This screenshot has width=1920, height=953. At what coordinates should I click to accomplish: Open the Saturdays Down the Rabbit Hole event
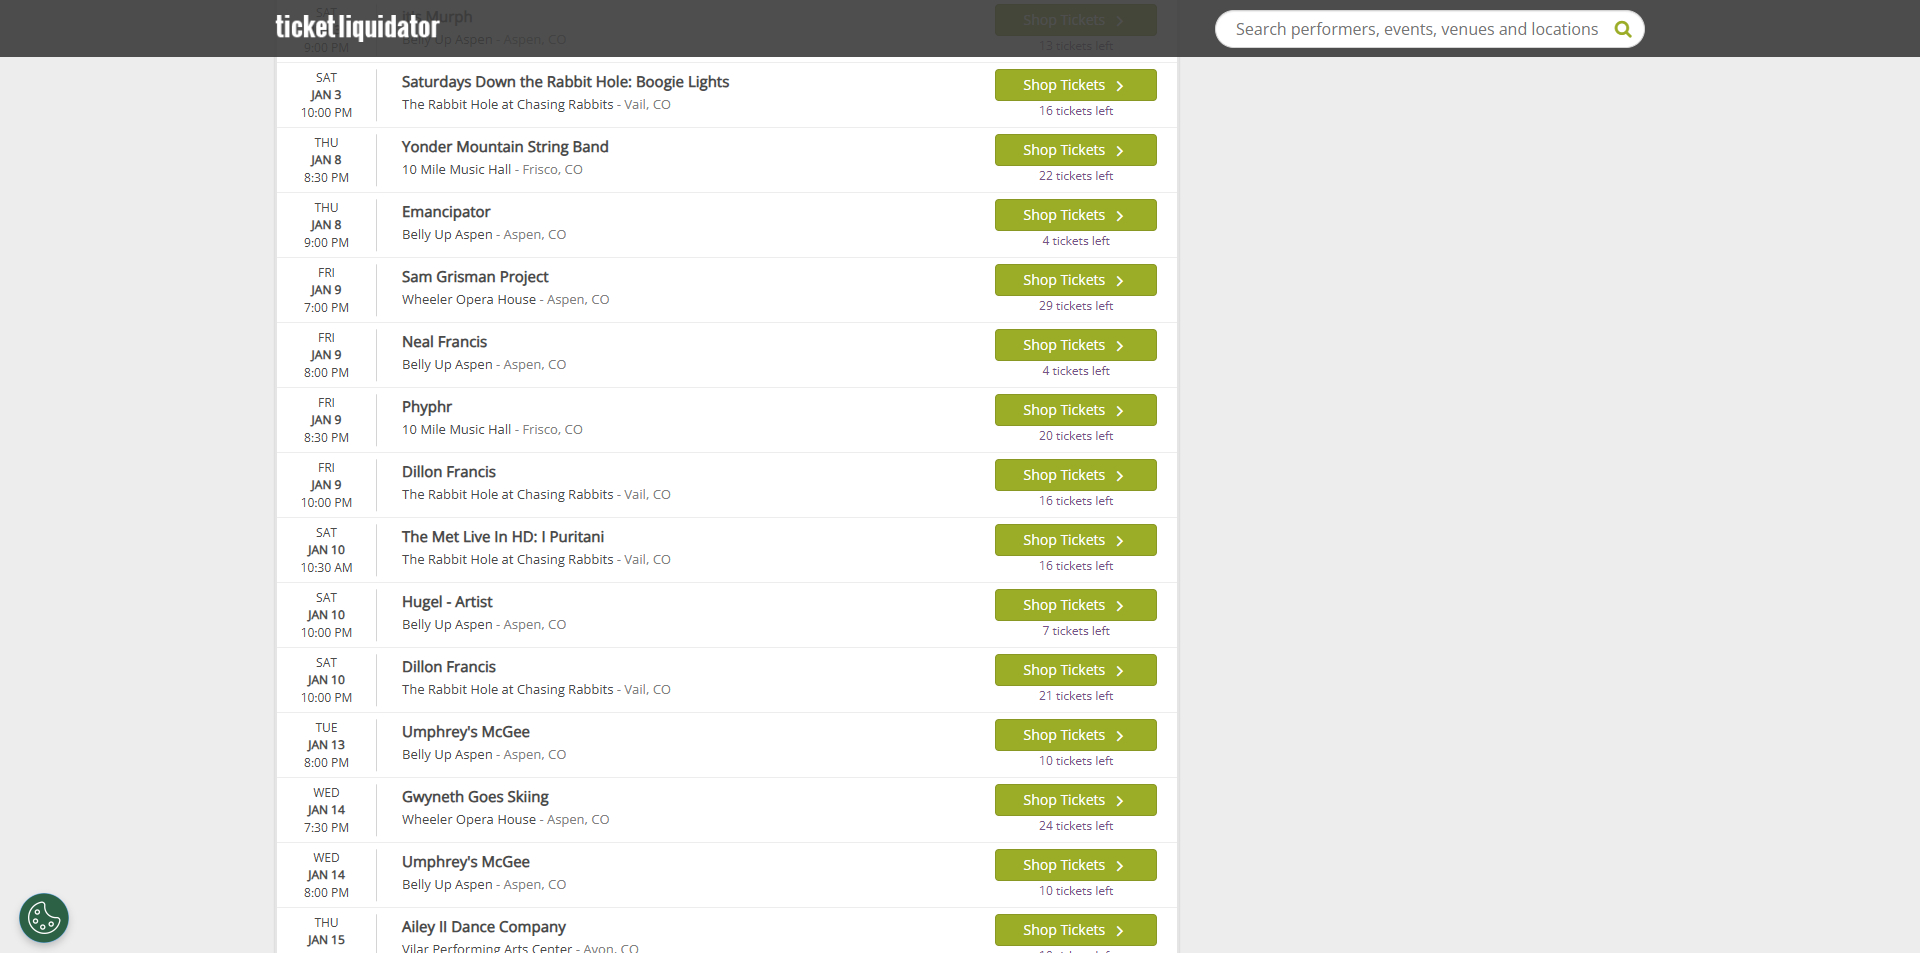(x=565, y=82)
